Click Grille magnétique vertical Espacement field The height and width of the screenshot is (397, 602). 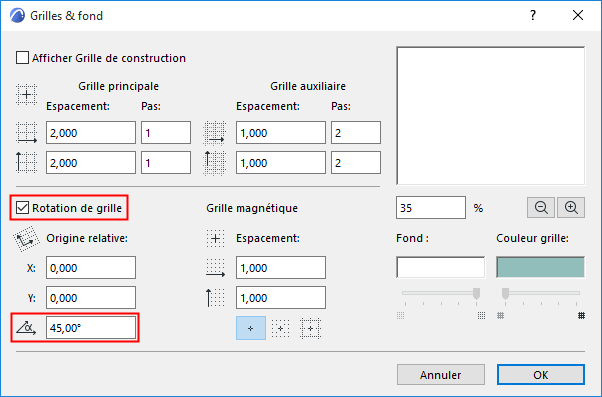coord(281,298)
